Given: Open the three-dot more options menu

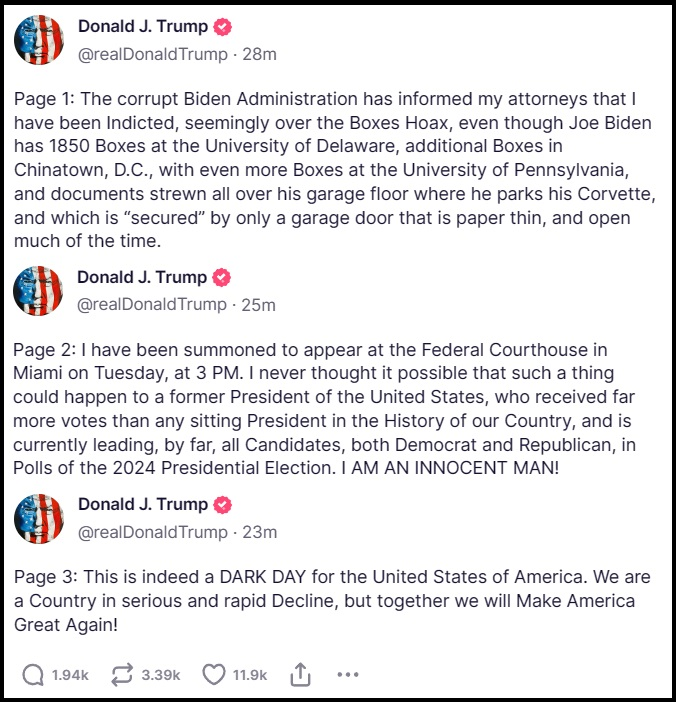Looking at the screenshot, I should (x=348, y=675).
